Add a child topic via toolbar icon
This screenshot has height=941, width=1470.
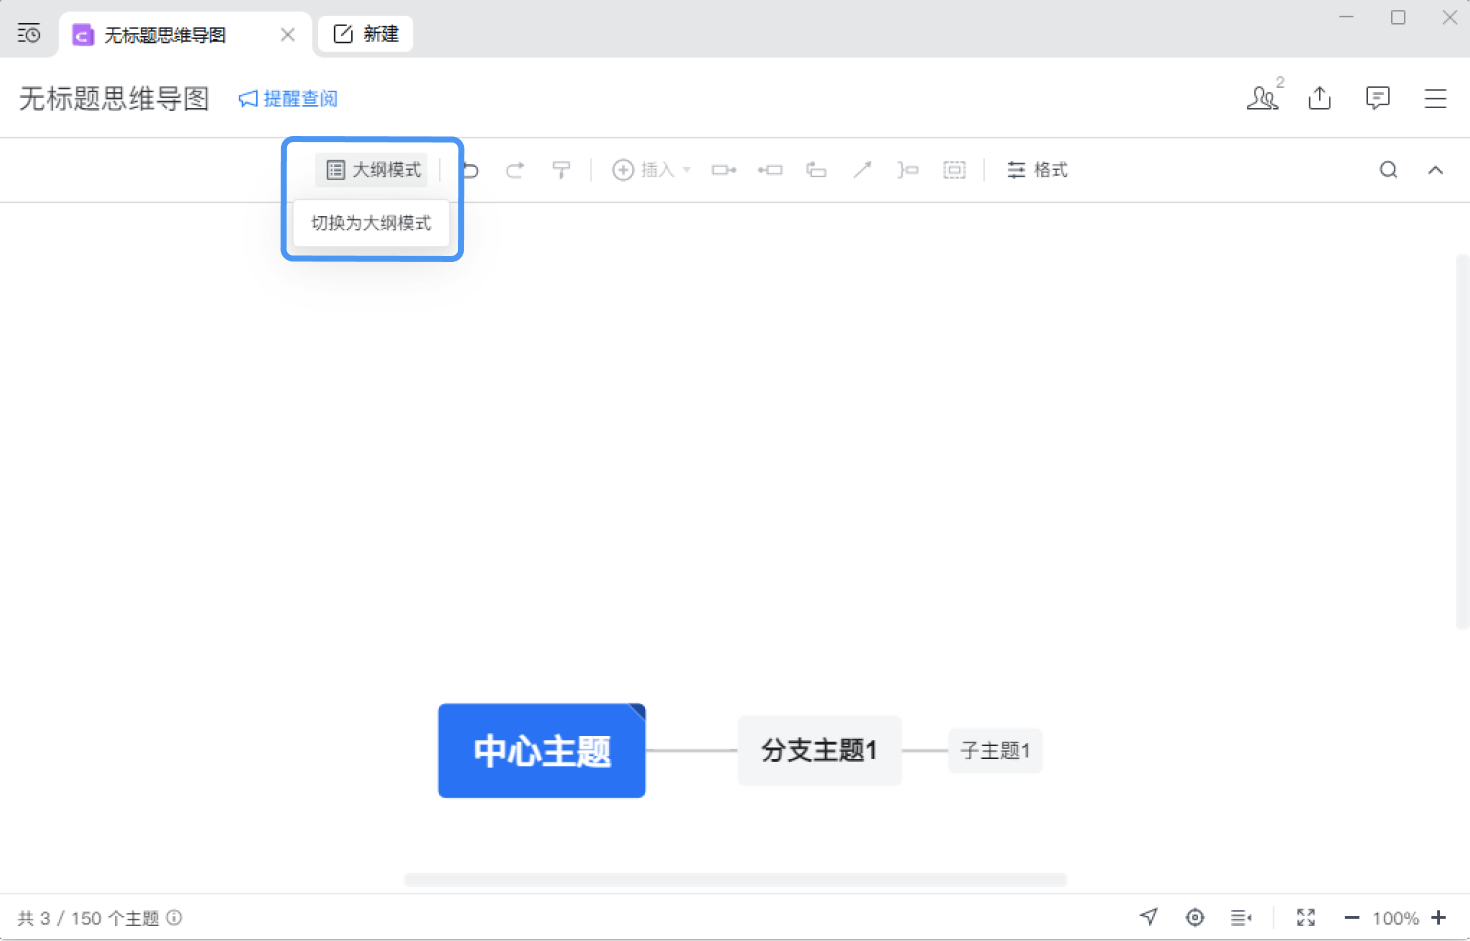pyautogui.click(x=724, y=170)
